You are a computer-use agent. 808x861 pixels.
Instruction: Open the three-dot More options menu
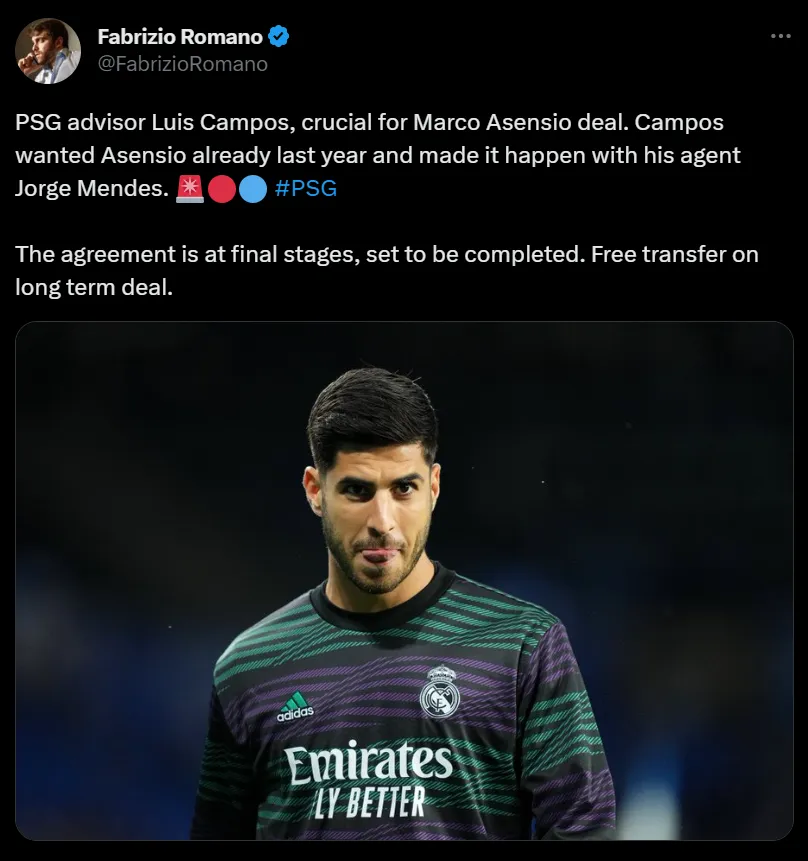point(780,36)
